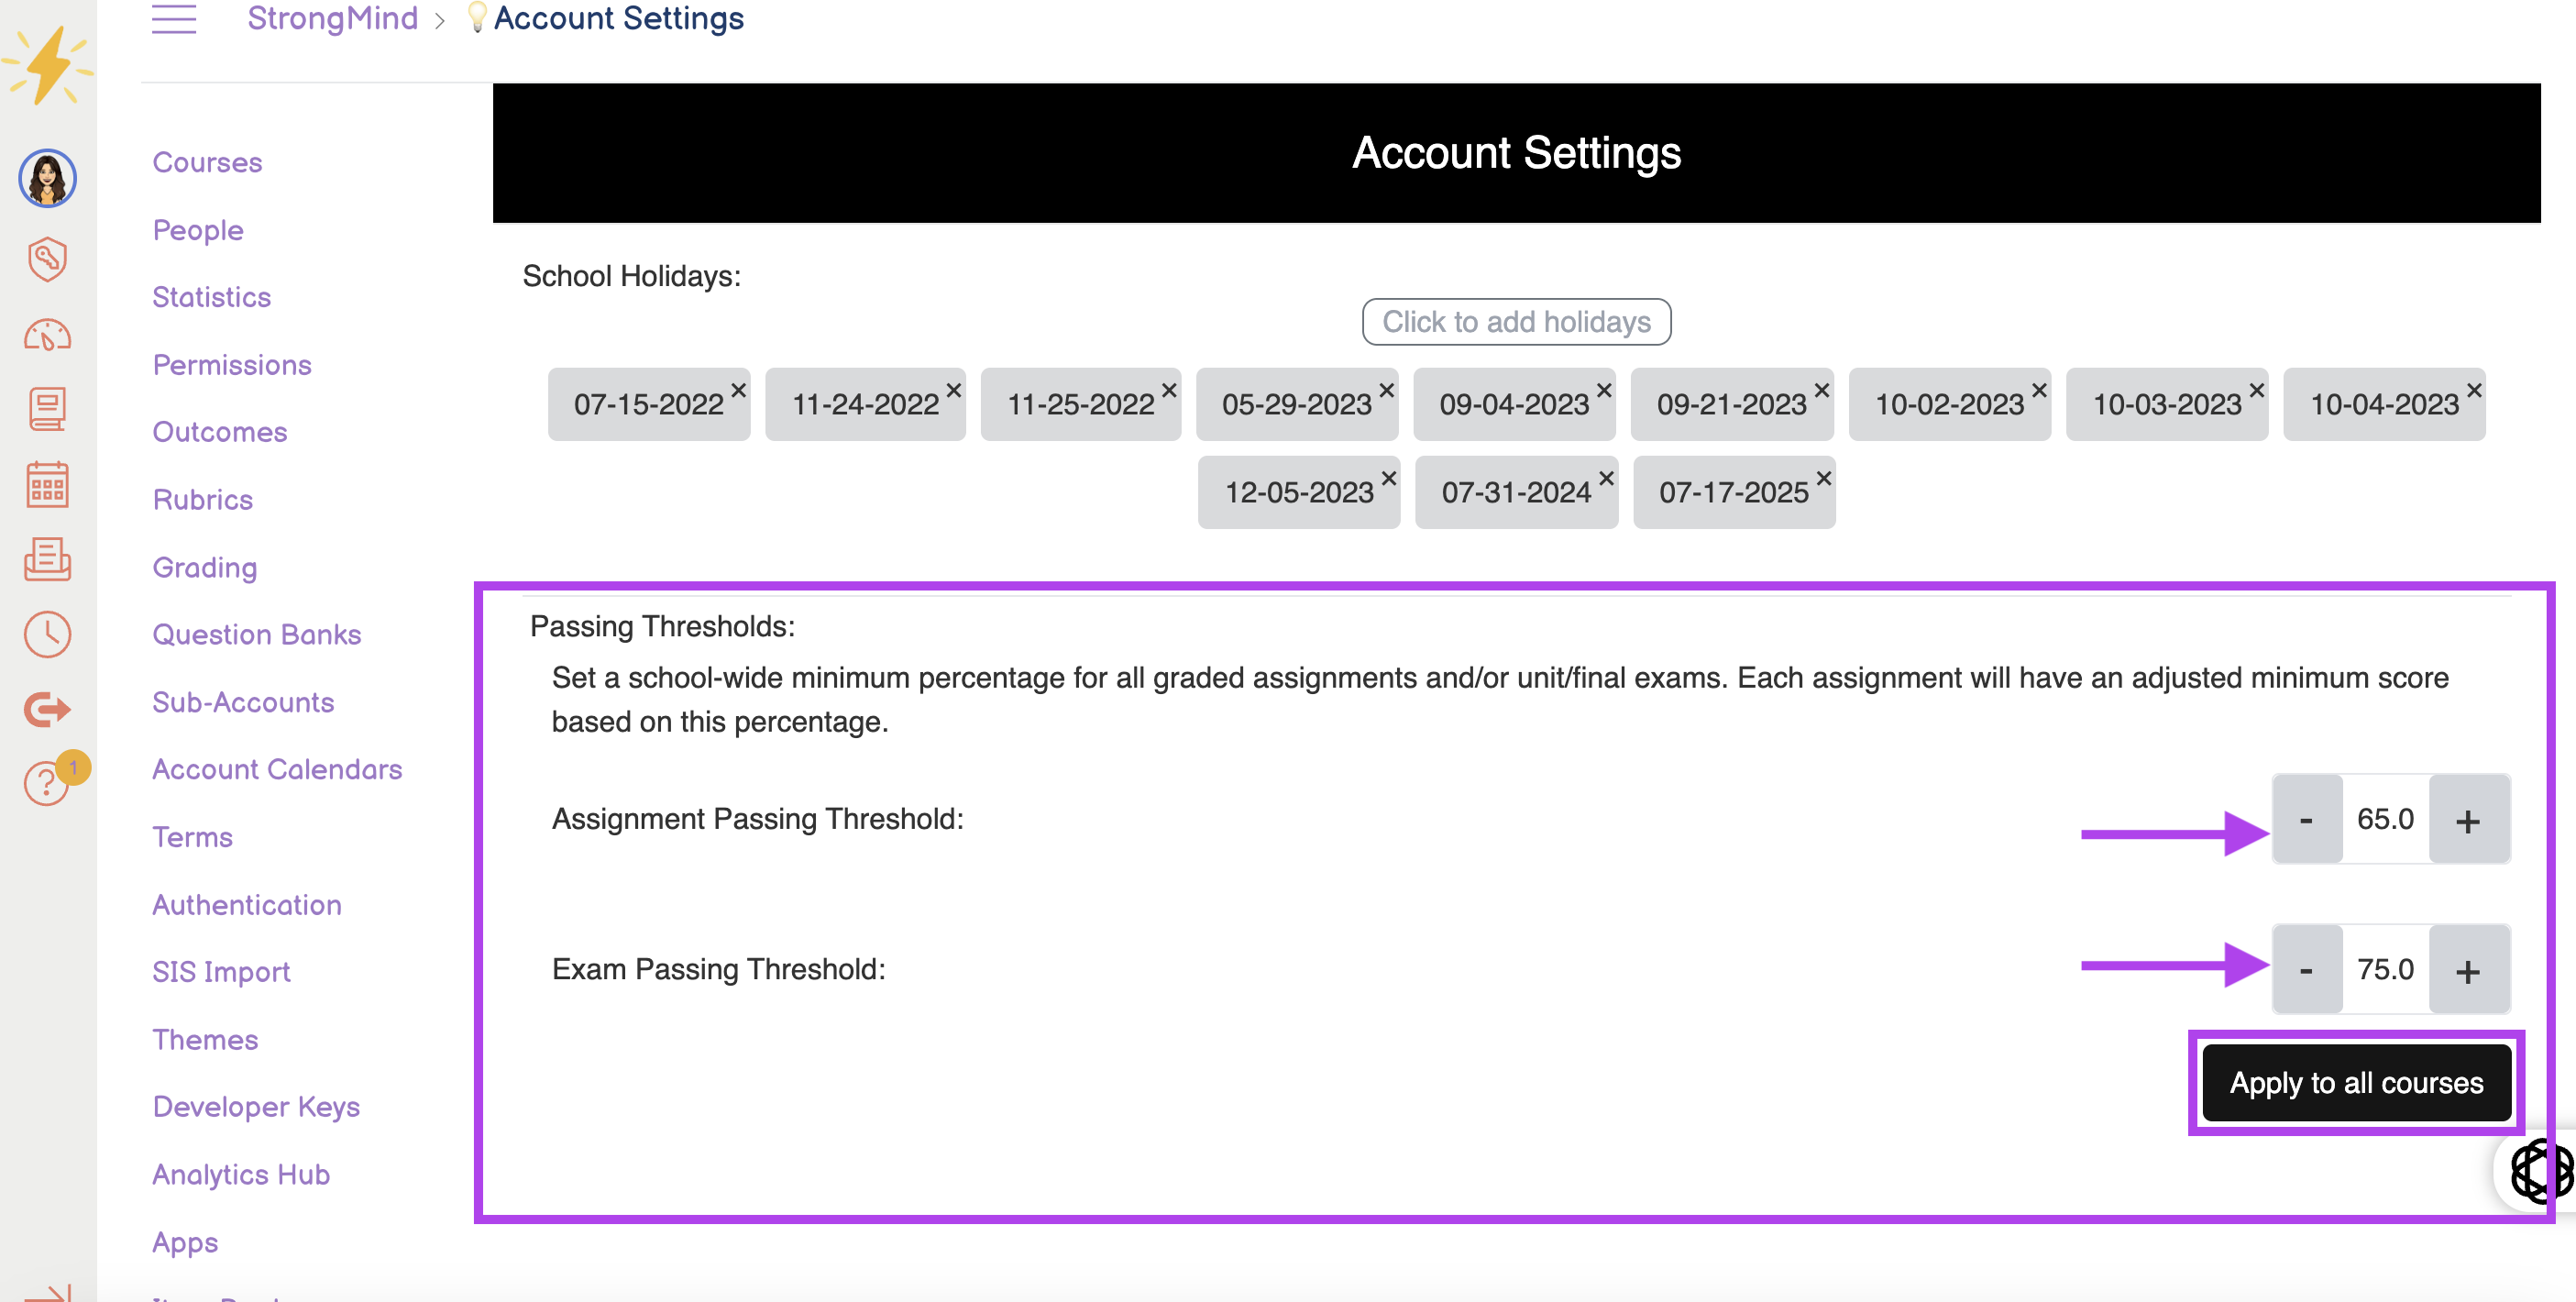Click the lightning bolt StrongMind logo

click(47, 65)
